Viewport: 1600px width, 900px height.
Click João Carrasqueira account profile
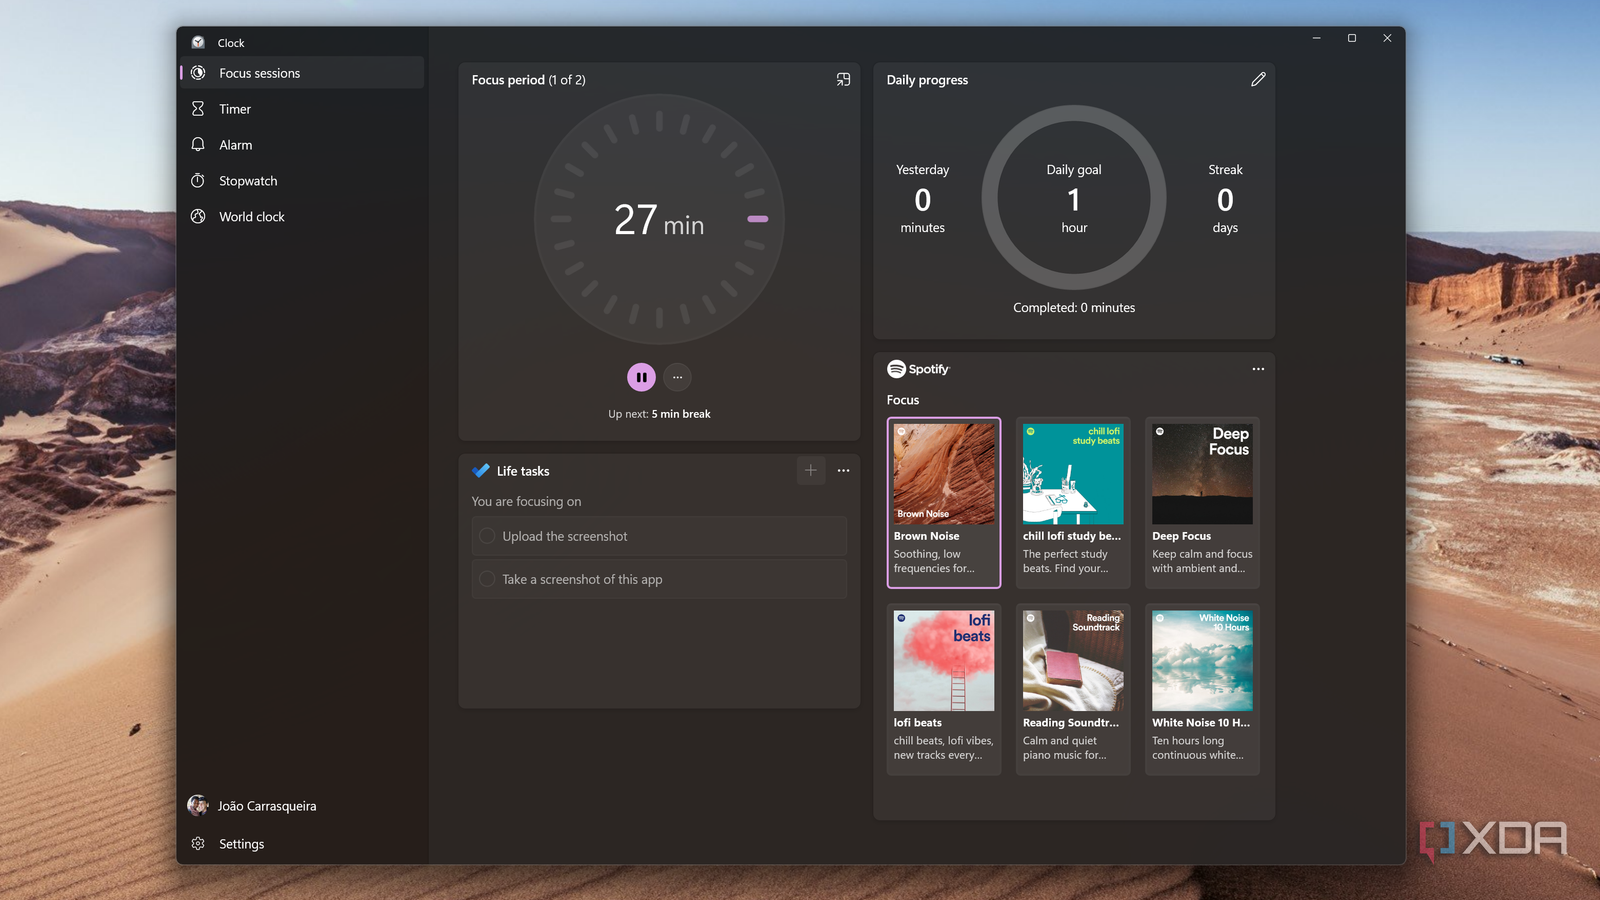point(266,806)
